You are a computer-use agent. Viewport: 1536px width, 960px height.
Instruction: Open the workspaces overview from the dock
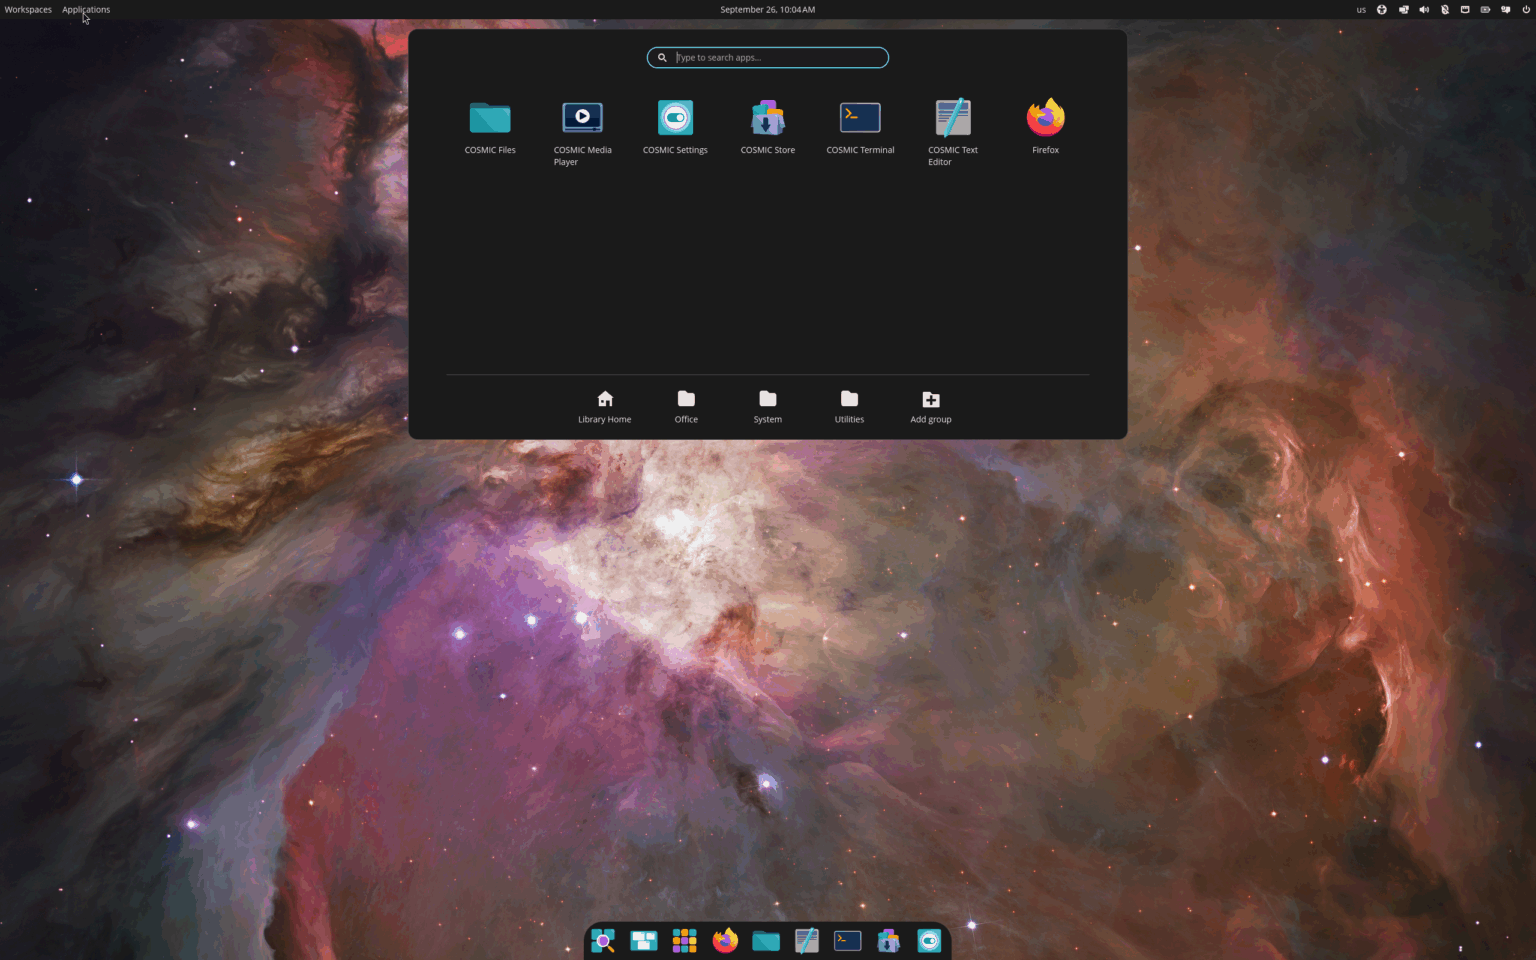coord(643,940)
